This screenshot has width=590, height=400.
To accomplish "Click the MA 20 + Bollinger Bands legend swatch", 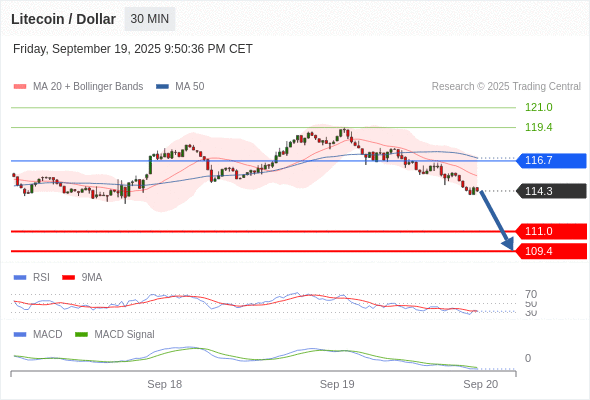I will click(20, 87).
